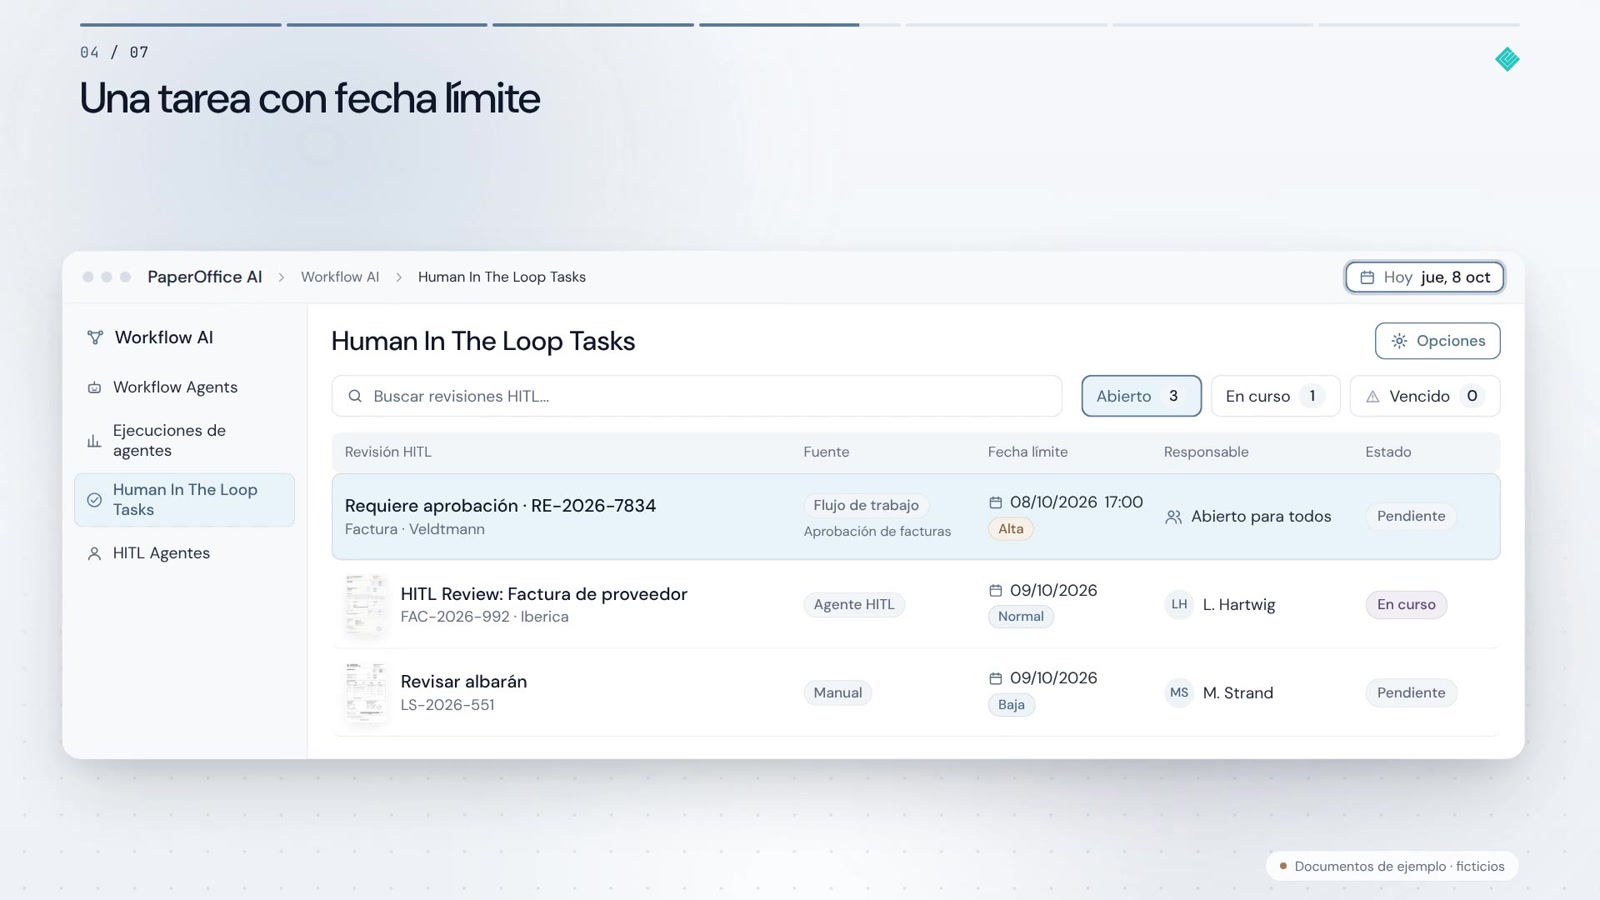Image resolution: width=1600 pixels, height=900 pixels.
Task: Click the Workflow AI funnel icon in sidebar
Action: [95, 338]
